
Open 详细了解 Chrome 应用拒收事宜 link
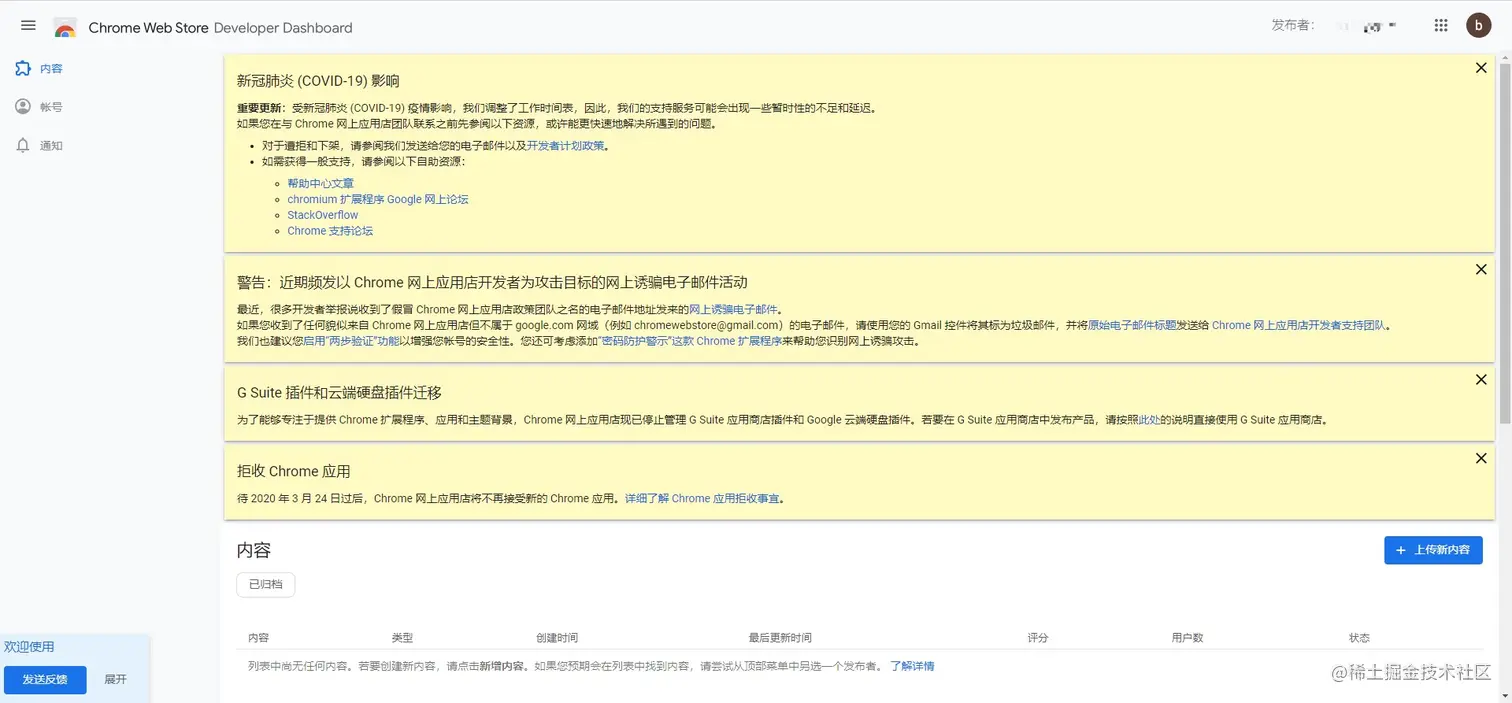point(702,498)
